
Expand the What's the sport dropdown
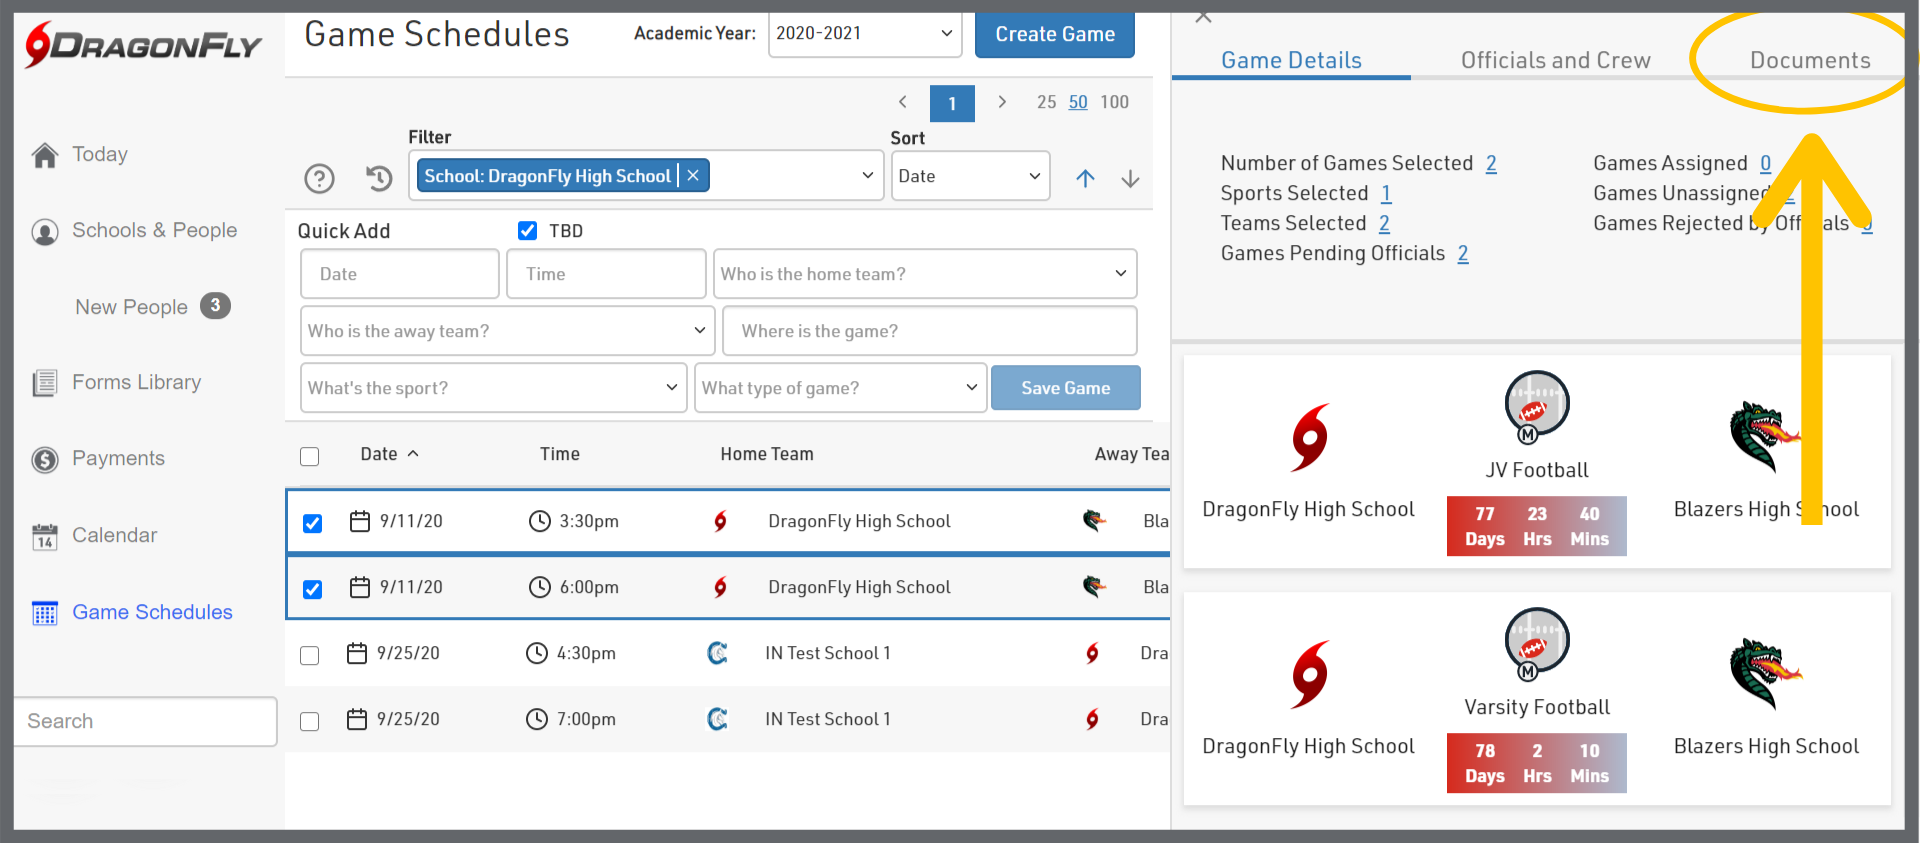[493, 388]
